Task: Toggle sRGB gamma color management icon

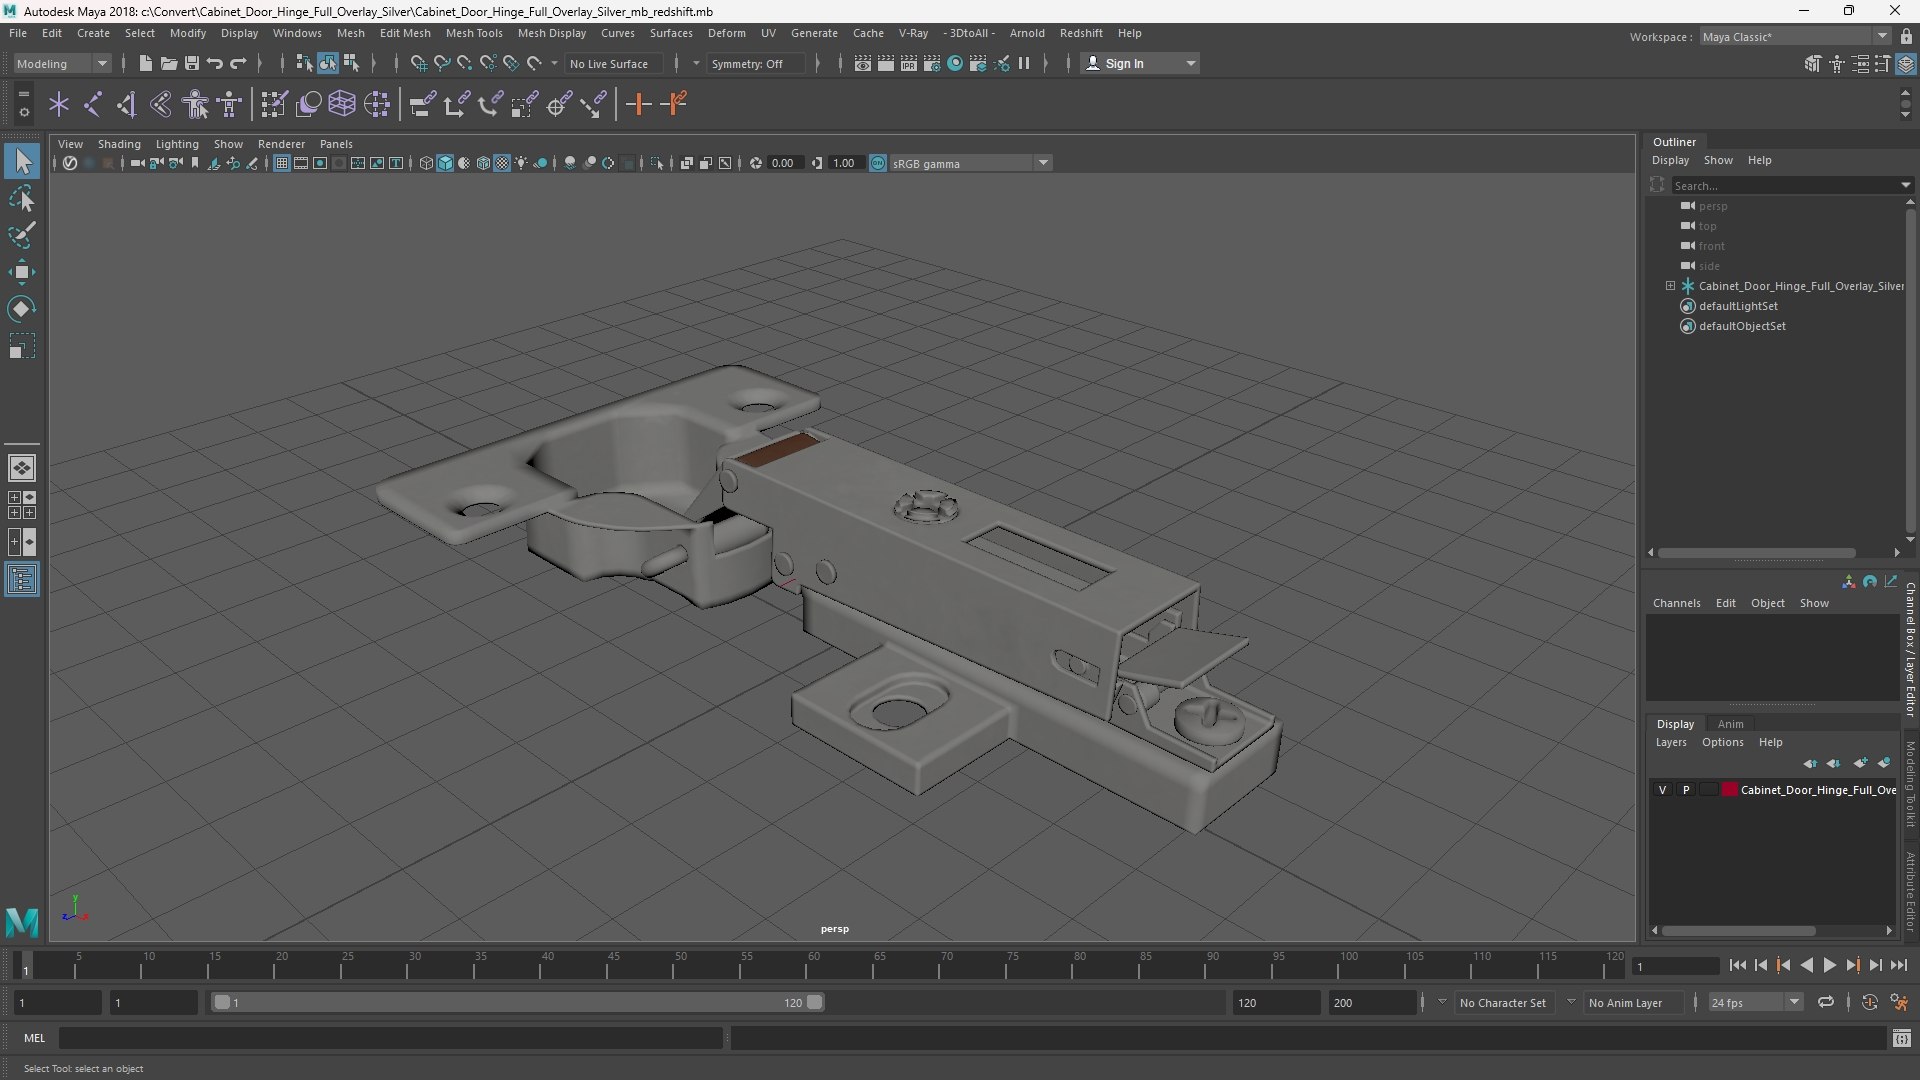Action: coord(878,163)
